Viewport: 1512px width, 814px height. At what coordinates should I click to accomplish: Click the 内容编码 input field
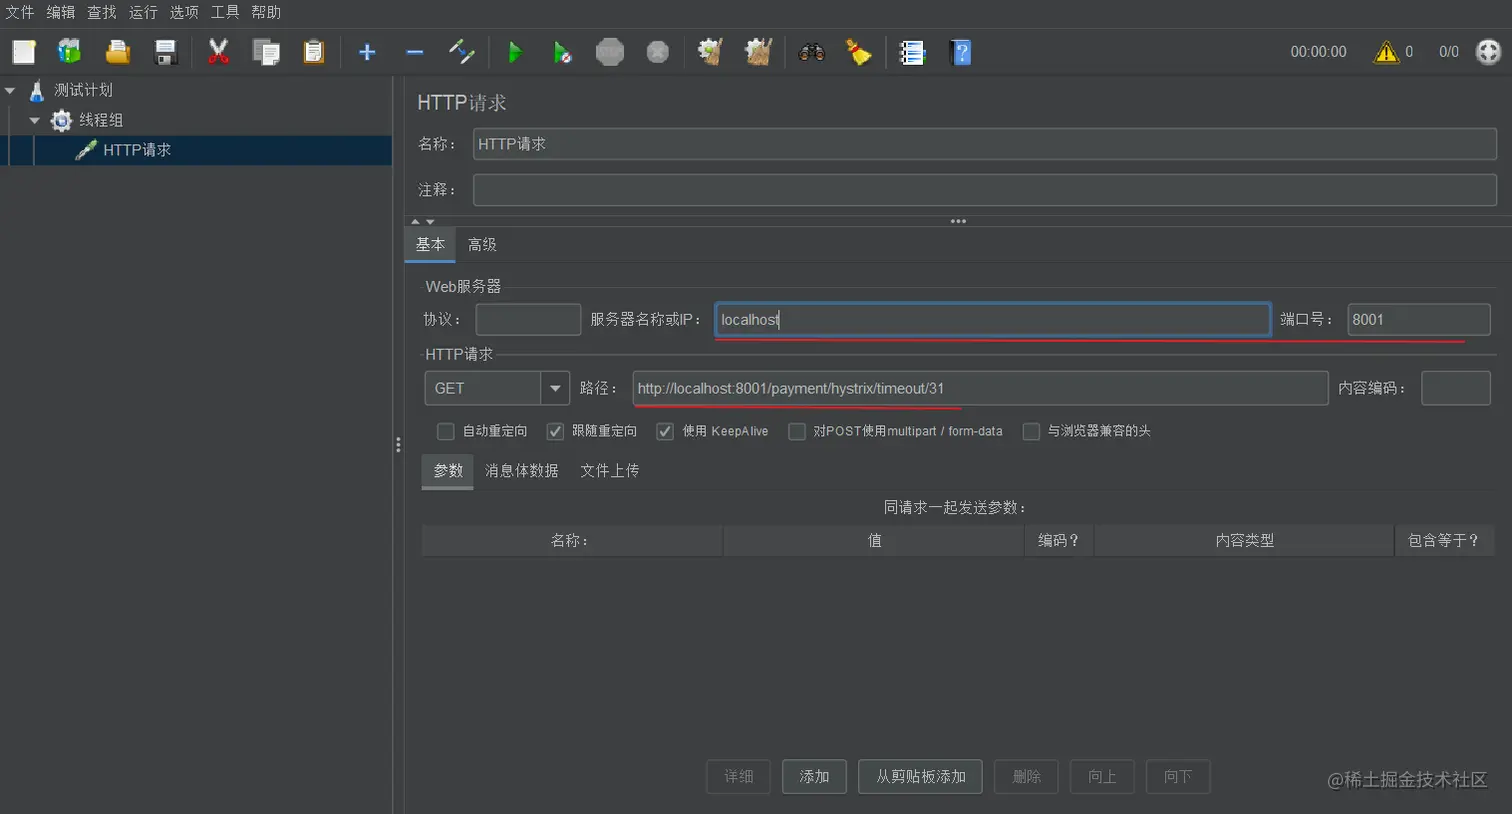tap(1456, 388)
